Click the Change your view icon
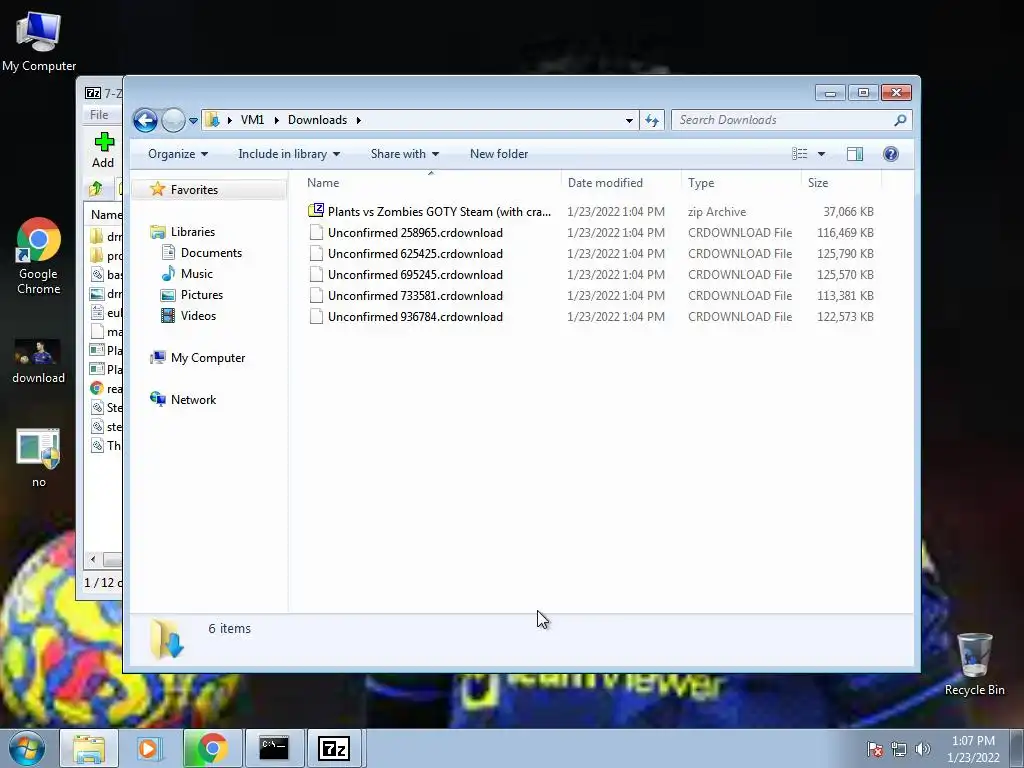 [x=800, y=154]
